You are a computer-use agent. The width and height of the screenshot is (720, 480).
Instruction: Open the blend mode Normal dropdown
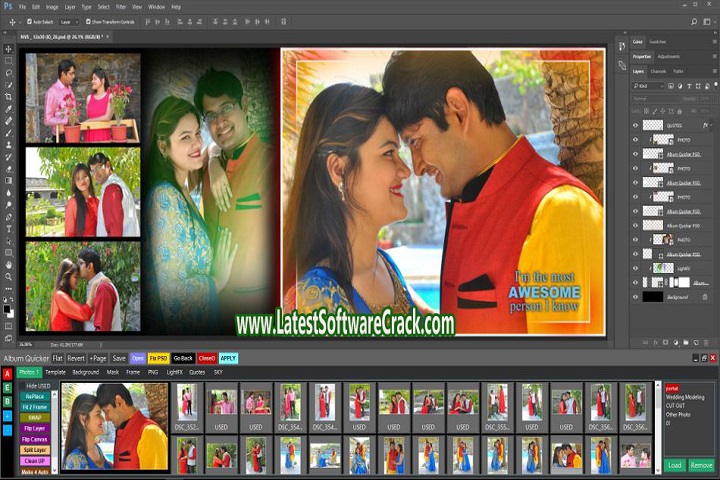655,99
